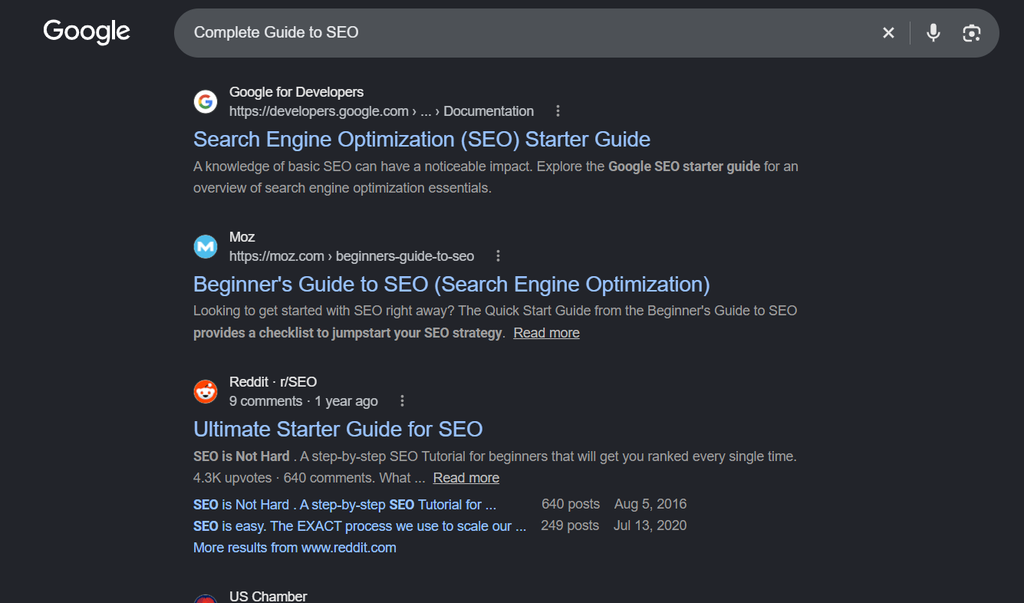The height and width of the screenshot is (603, 1024).
Task: Click the Google logo
Action: (x=87, y=31)
